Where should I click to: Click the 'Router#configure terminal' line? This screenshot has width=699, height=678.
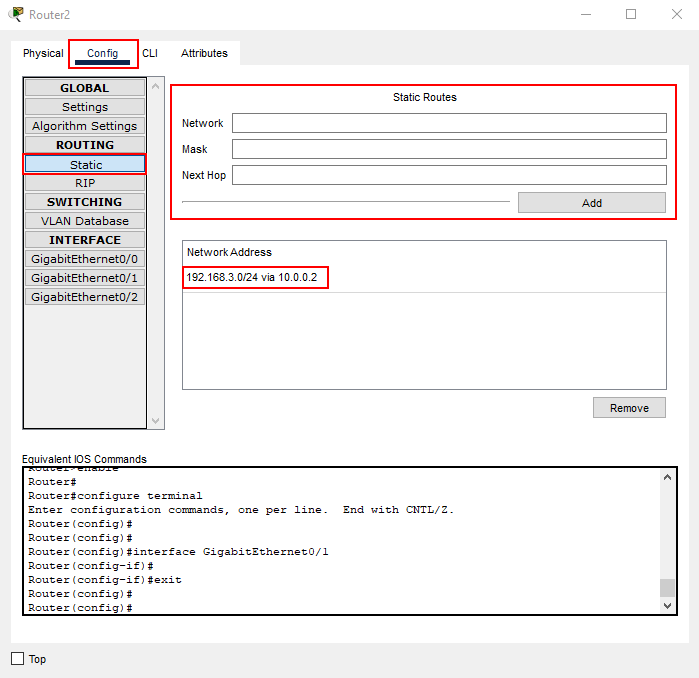pyautogui.click(x=115, y=496)
